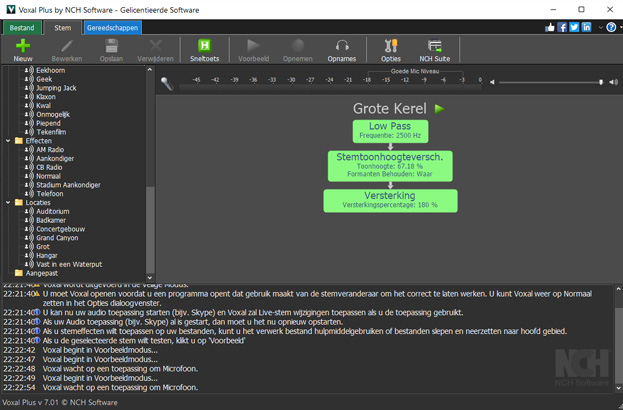Screen dimensions: 623x410
Task: Share via the Facebook icon
Action: tap(562, 27)
